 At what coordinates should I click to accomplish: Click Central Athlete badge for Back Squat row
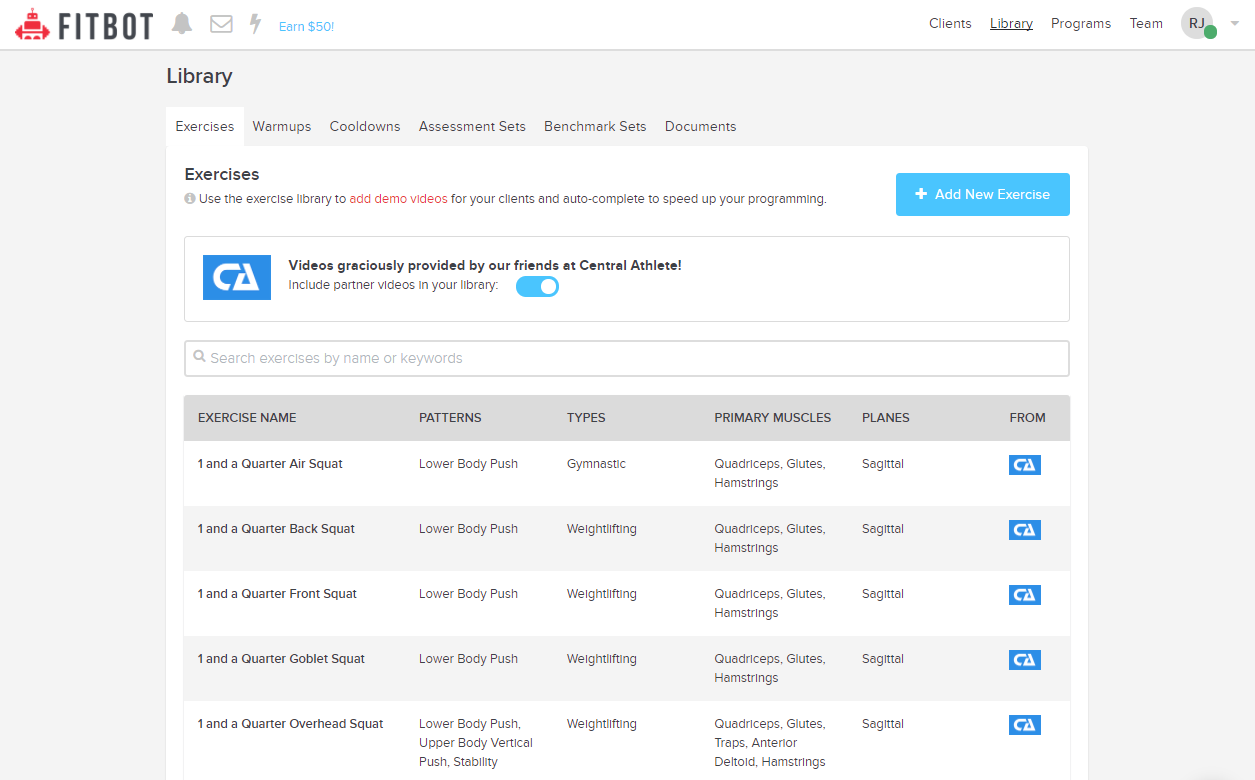click(x=1024, y=530)
